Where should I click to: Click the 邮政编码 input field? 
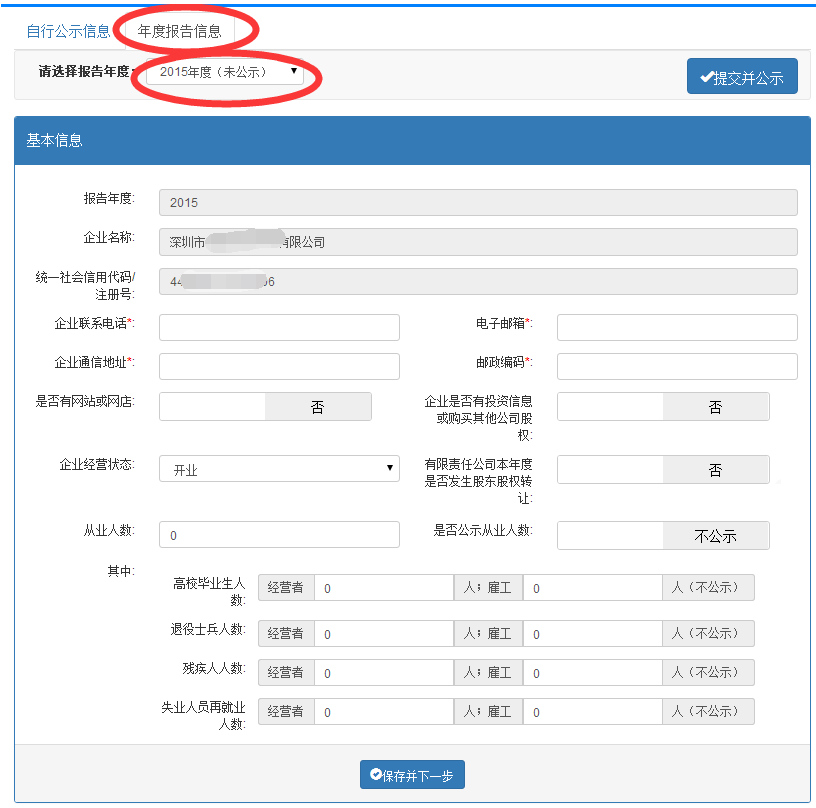[676, 366]
